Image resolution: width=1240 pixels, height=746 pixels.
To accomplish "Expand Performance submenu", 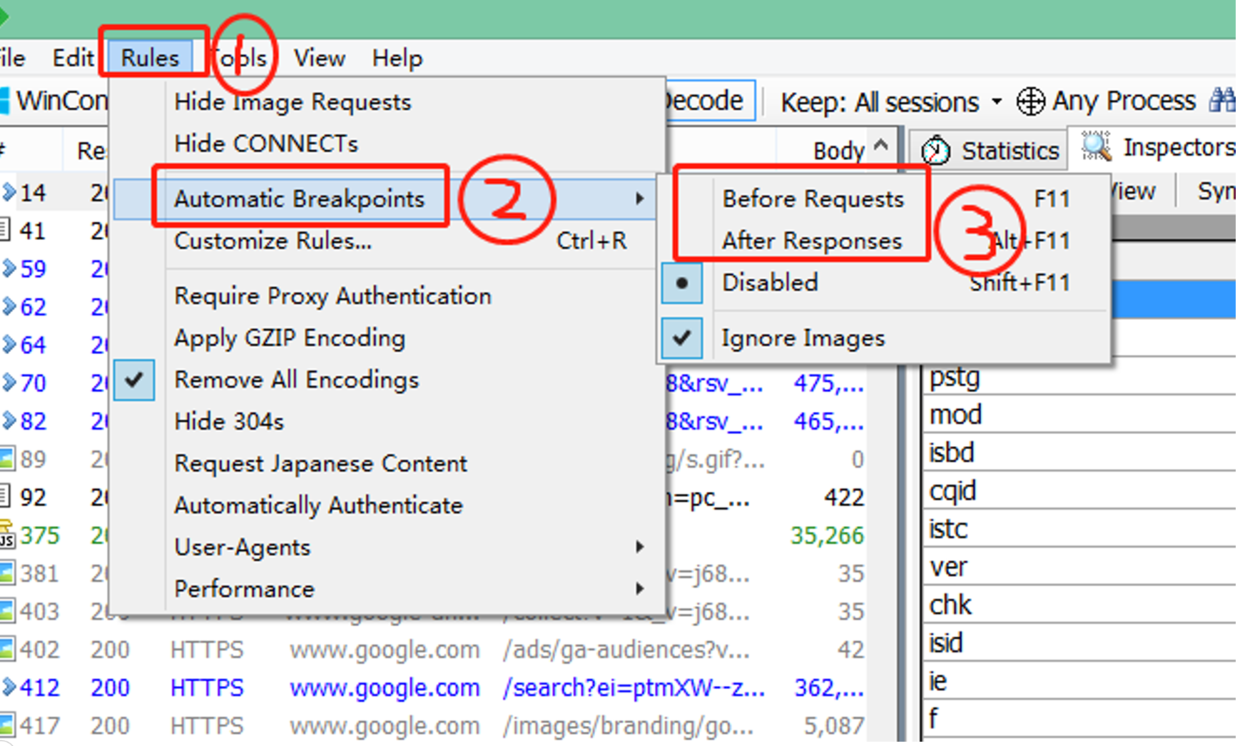I will click(387, 589).
